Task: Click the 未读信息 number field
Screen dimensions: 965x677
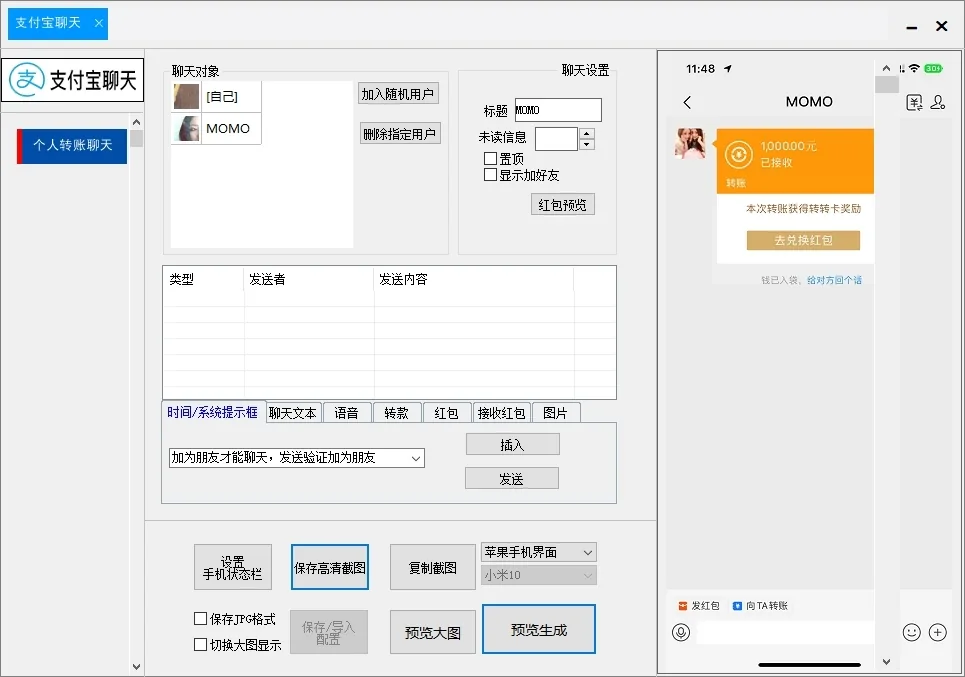Action: [x=557, y=139]
